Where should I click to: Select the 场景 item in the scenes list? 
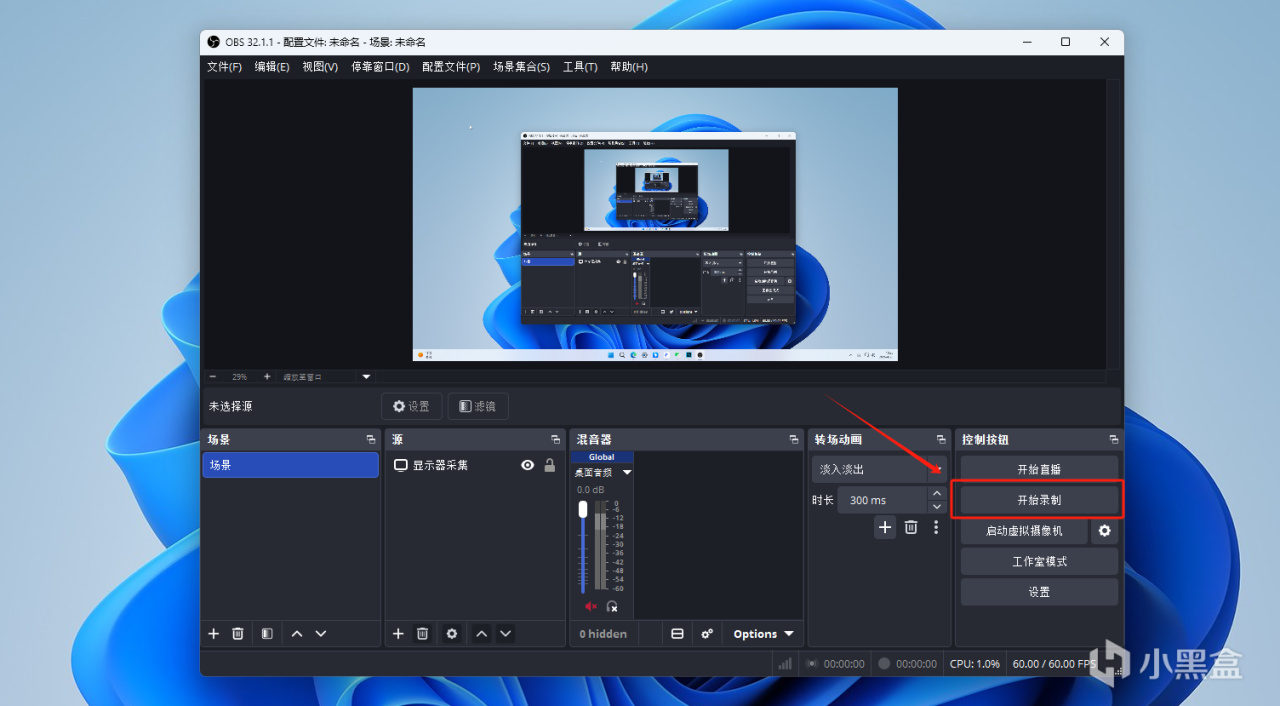[290, 465]
